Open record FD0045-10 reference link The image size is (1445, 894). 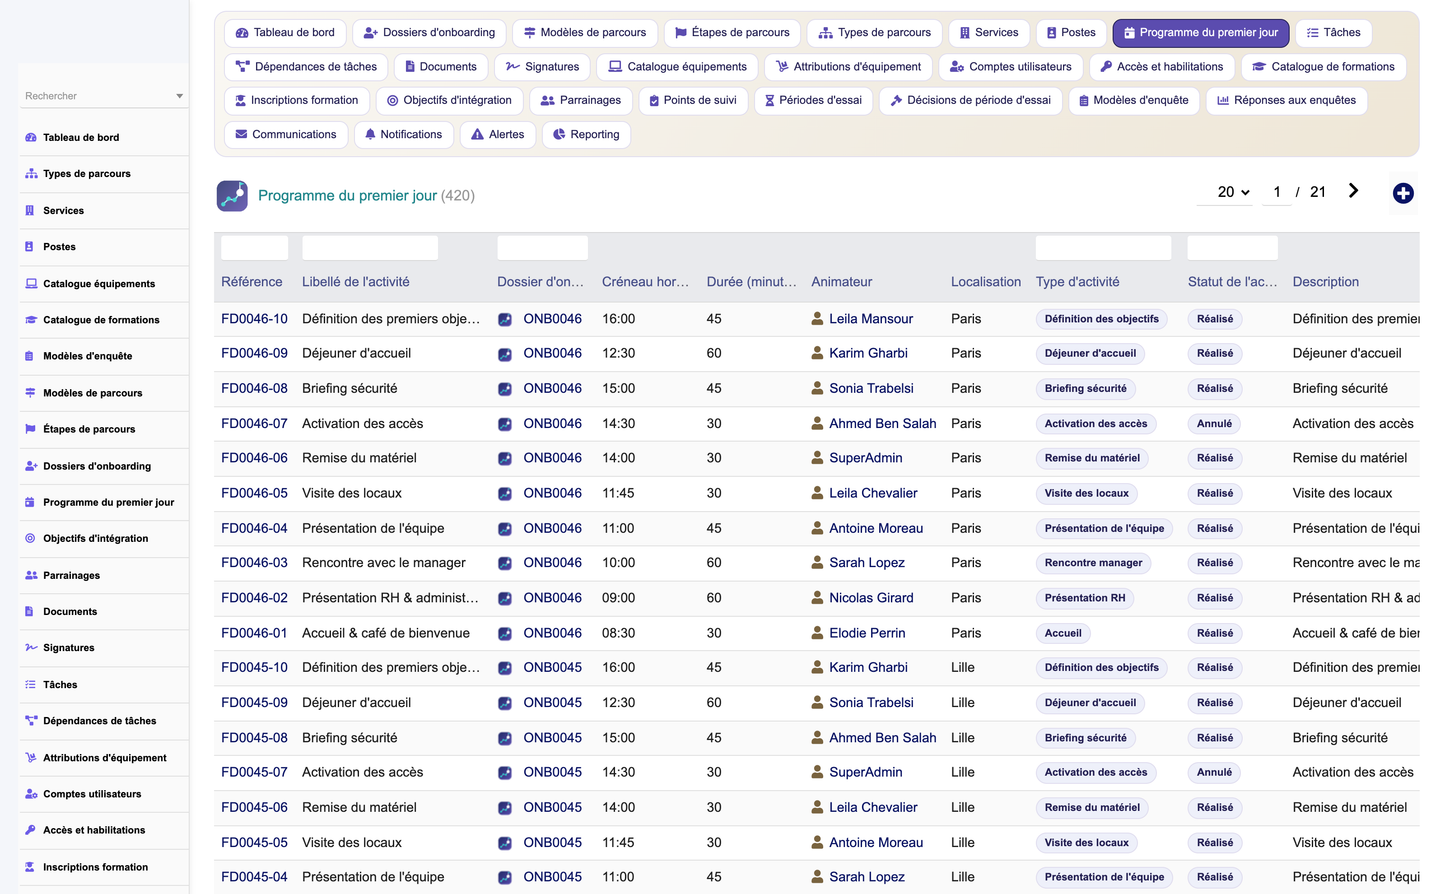tap(254, 667)
